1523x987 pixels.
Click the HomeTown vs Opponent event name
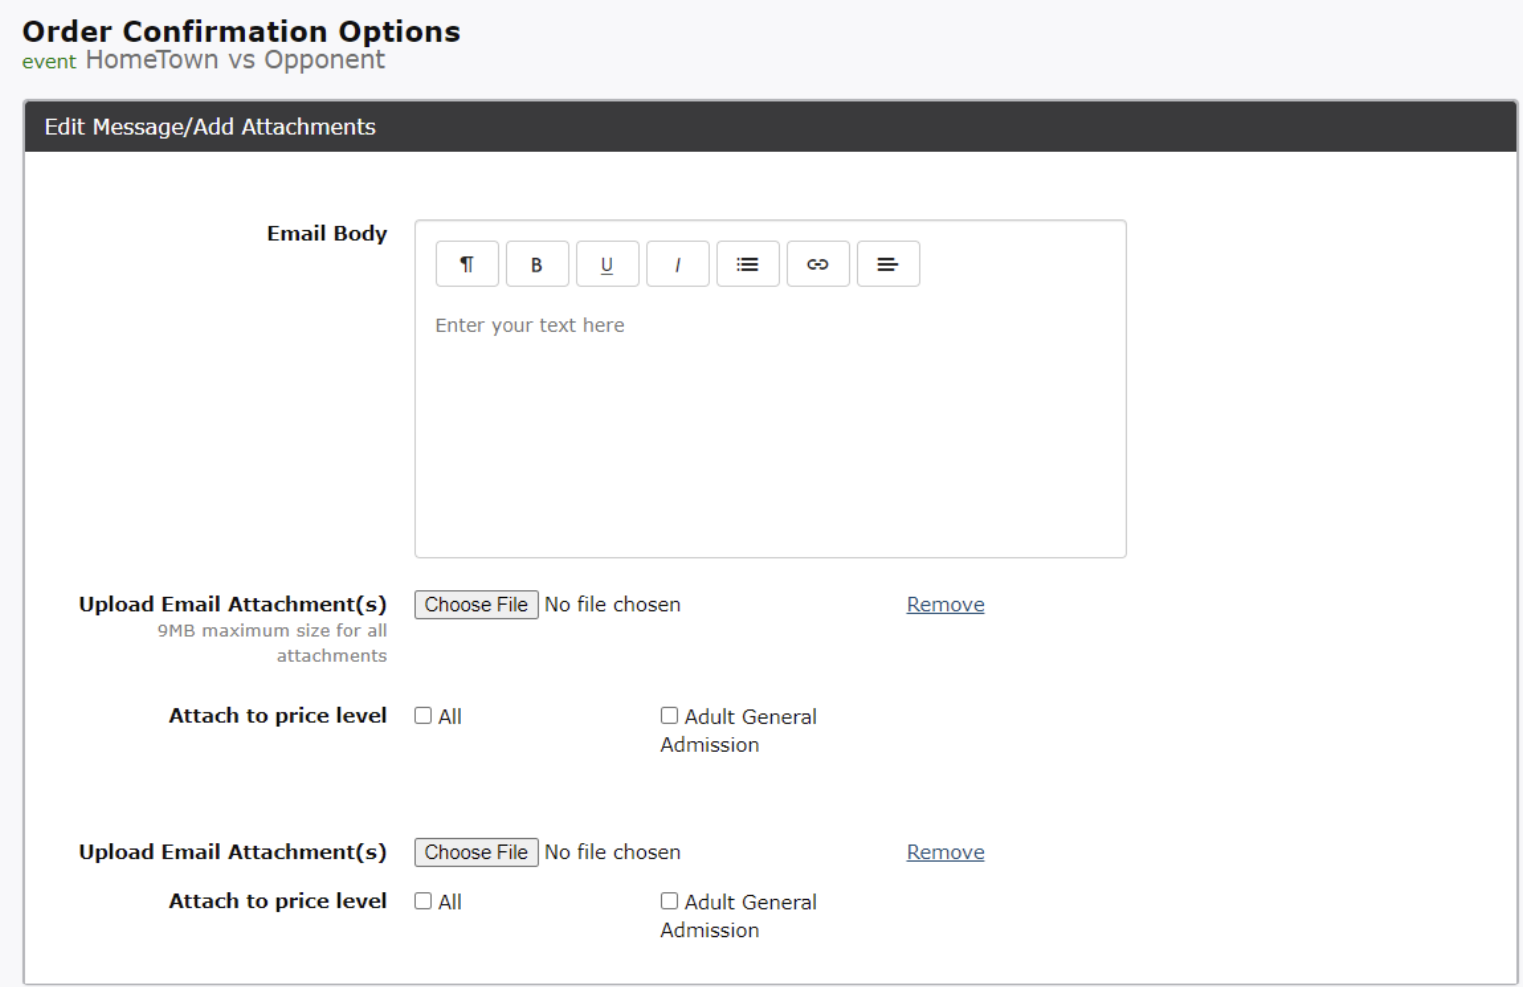click(x=235, y=60)
